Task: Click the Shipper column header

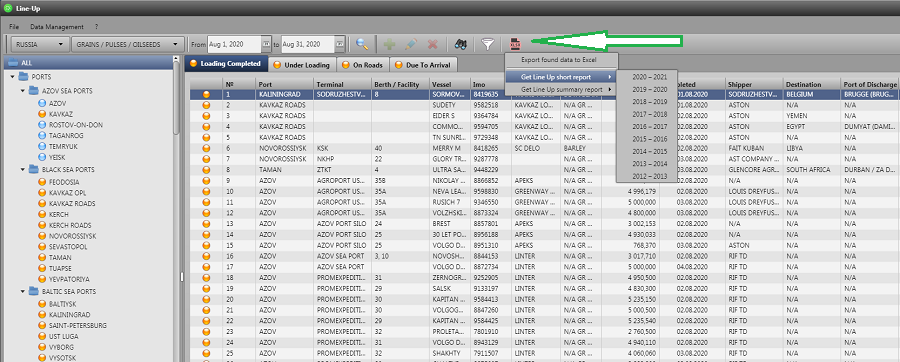Action: click(x=754, y=84)
